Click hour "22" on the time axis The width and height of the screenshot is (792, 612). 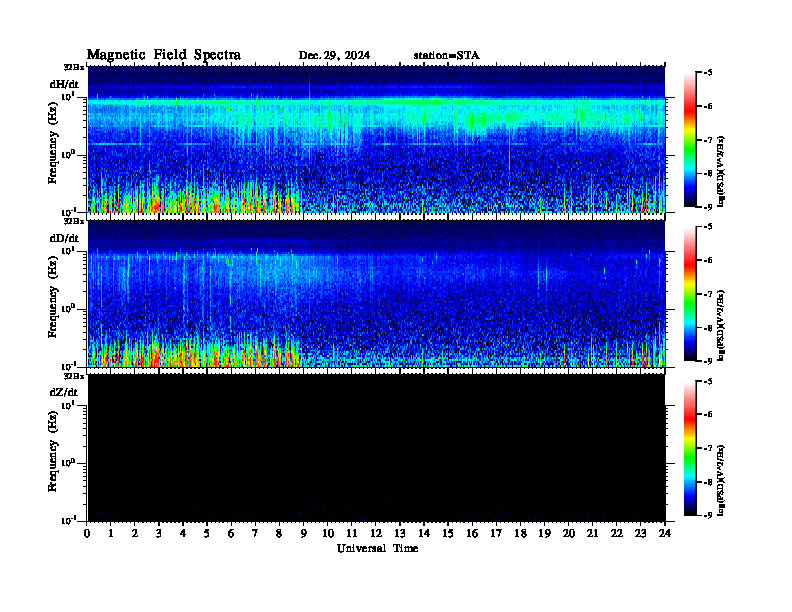click(616, 533)
